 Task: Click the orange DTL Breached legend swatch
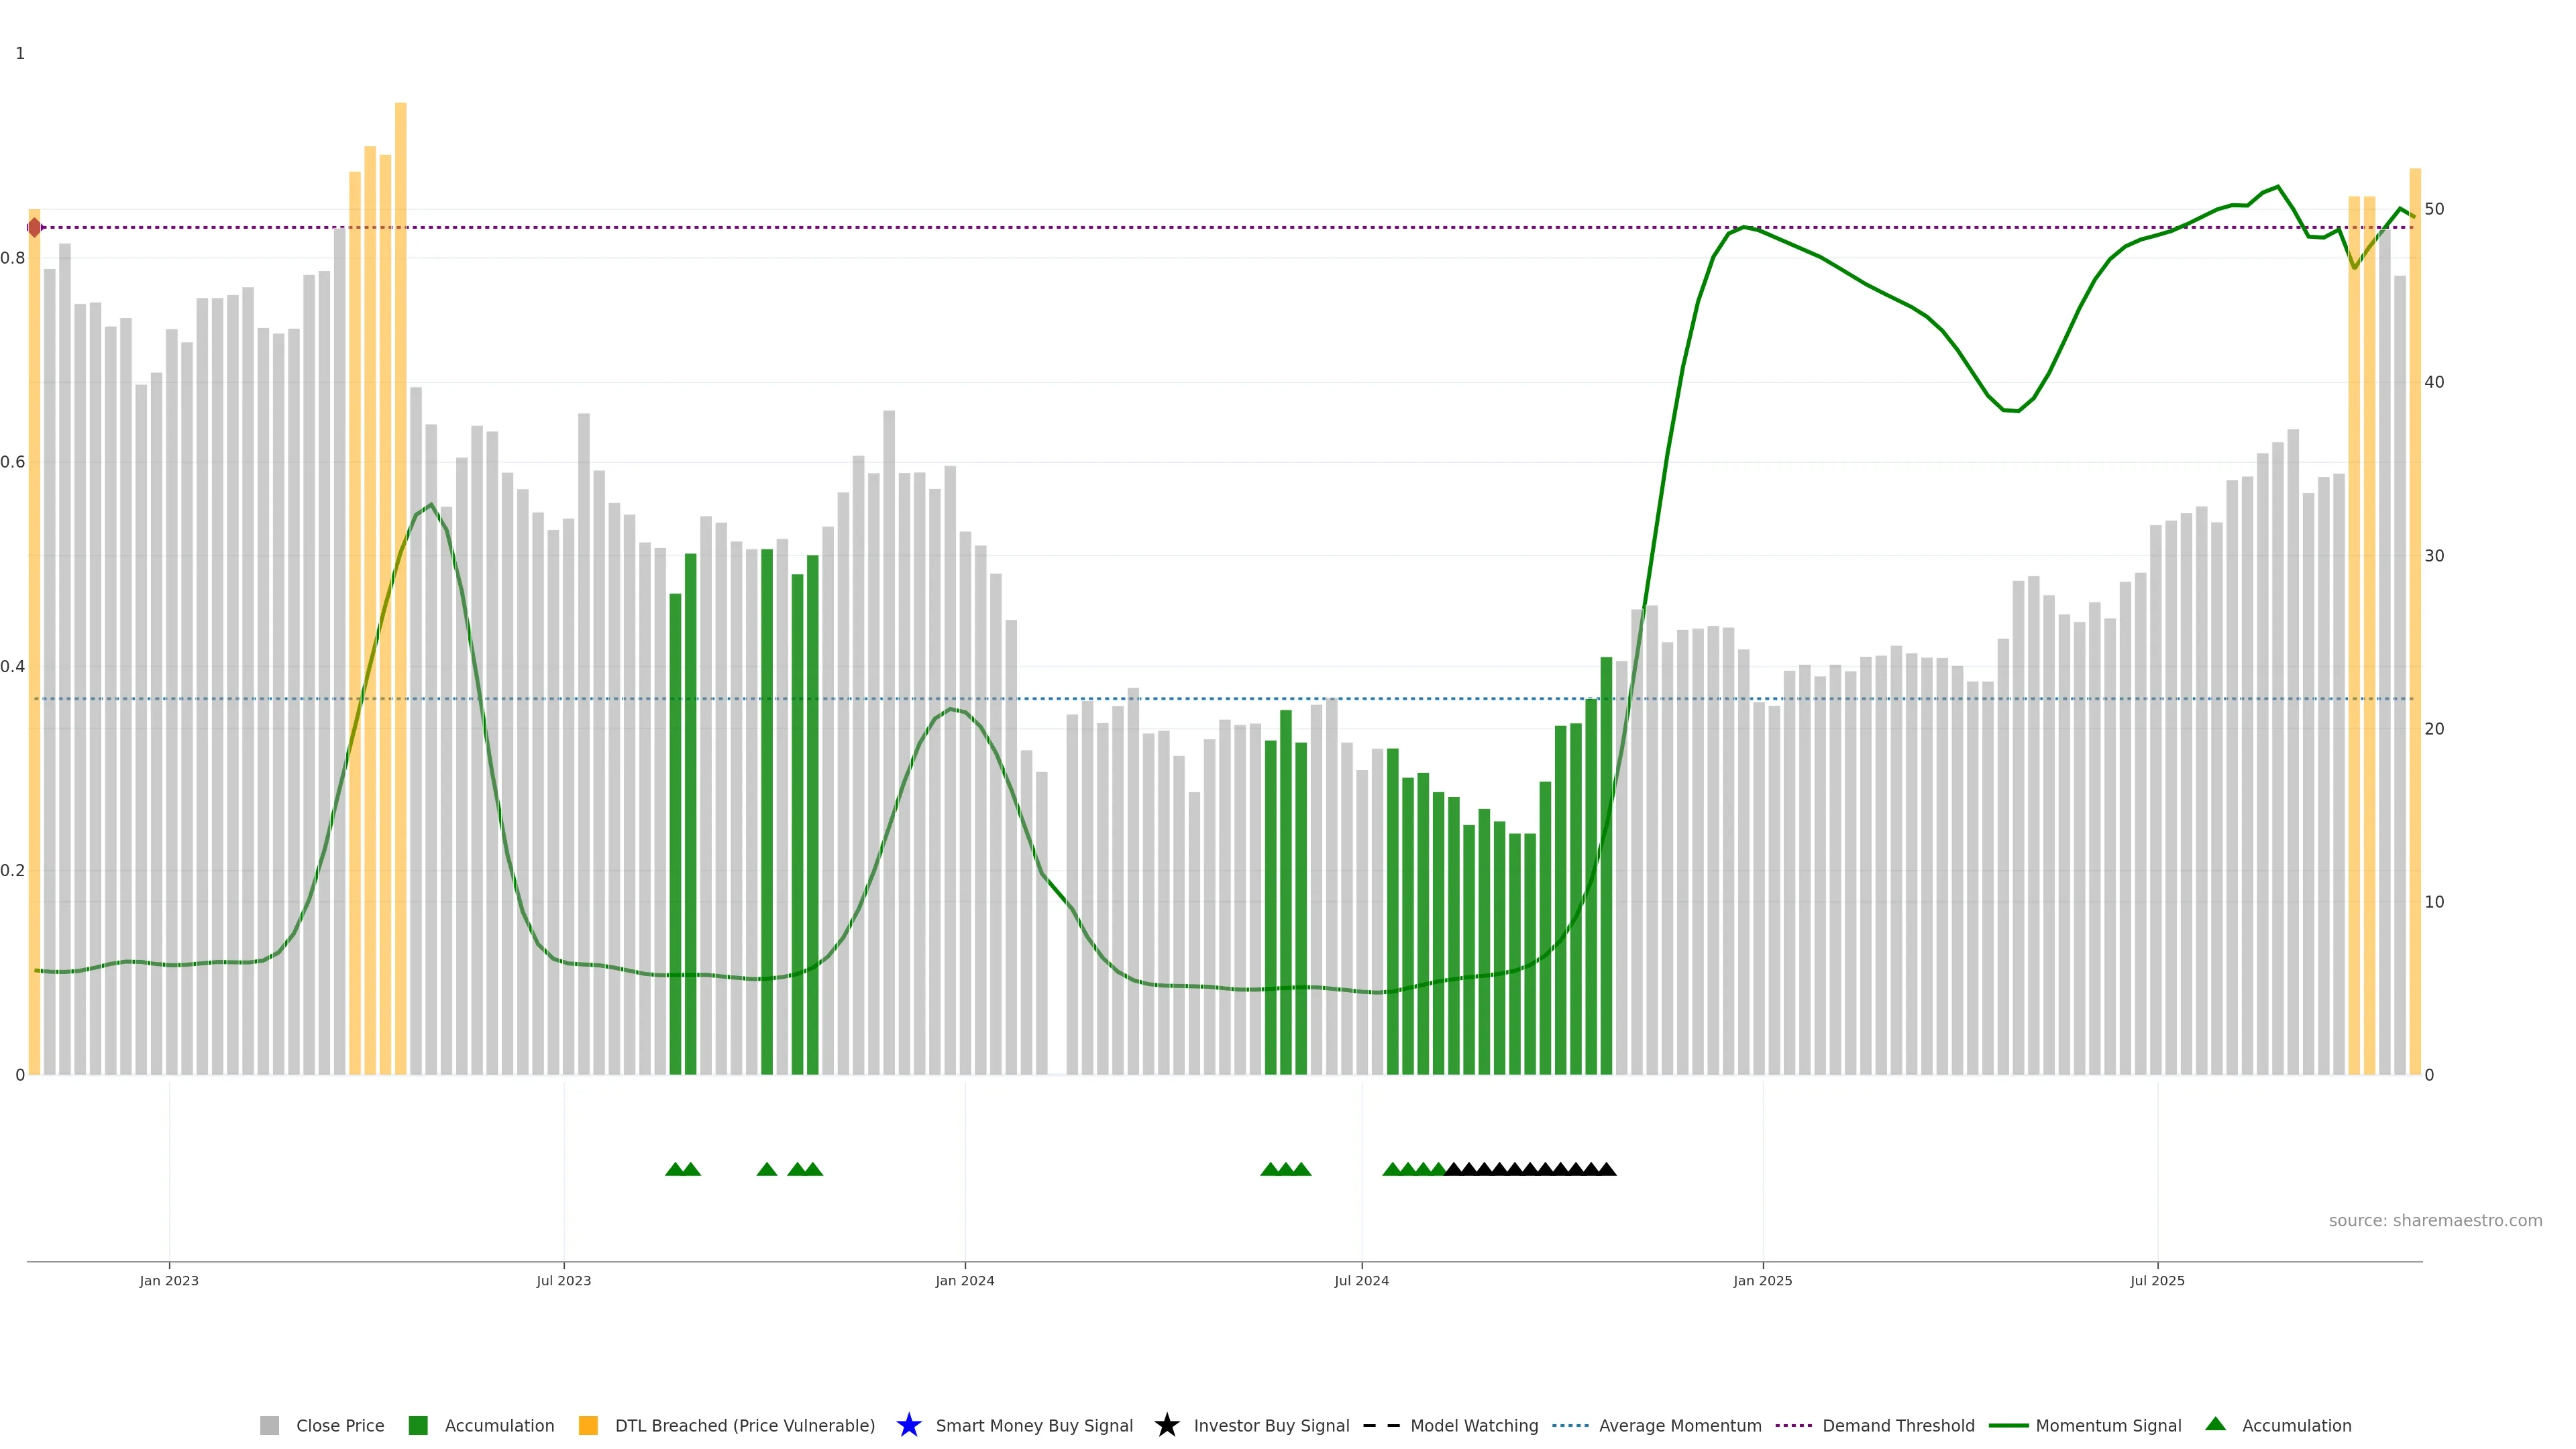(x=588, y=1425)
